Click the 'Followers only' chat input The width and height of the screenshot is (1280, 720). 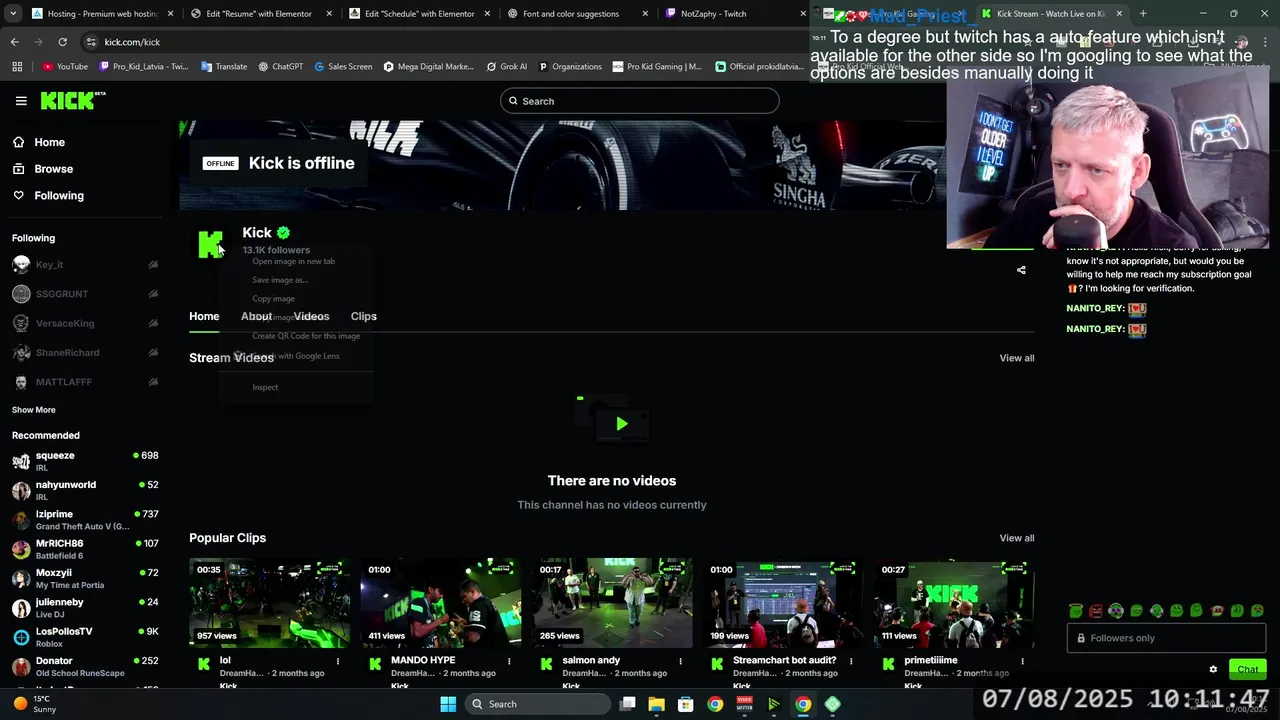coord(1166,638)
